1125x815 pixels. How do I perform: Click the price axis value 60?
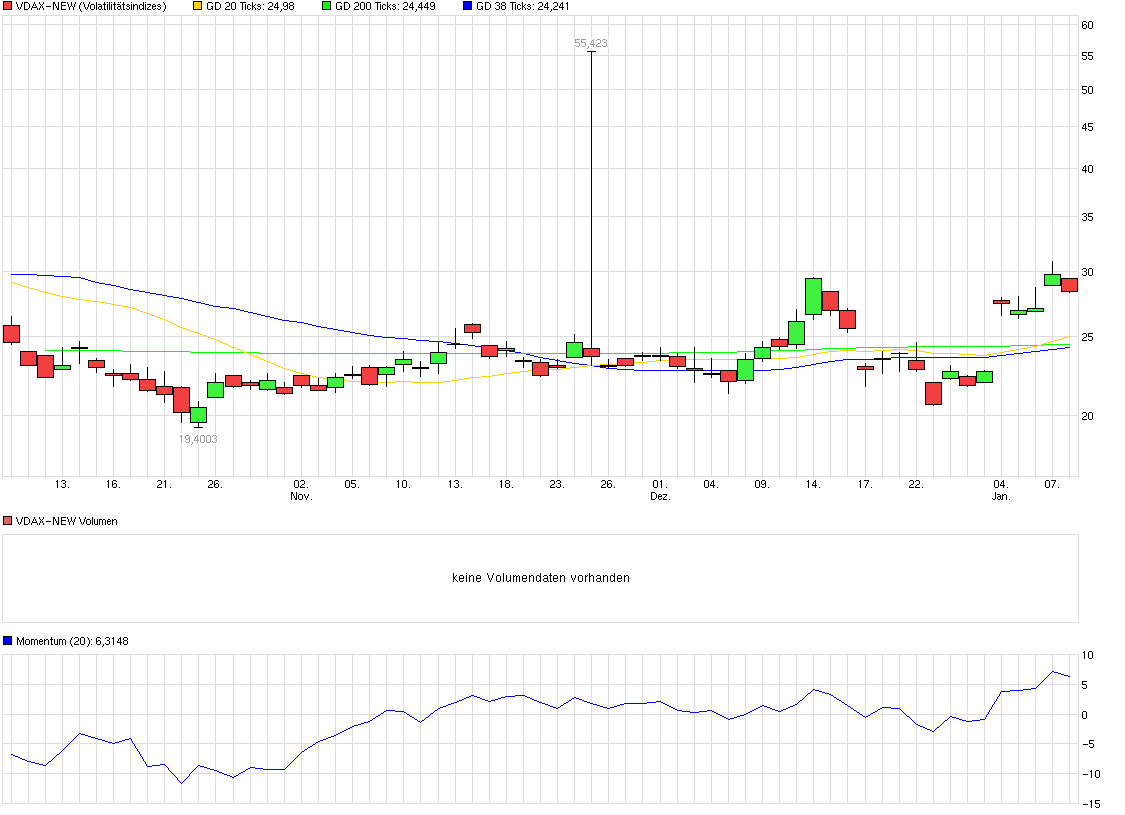pos(1088,25)
